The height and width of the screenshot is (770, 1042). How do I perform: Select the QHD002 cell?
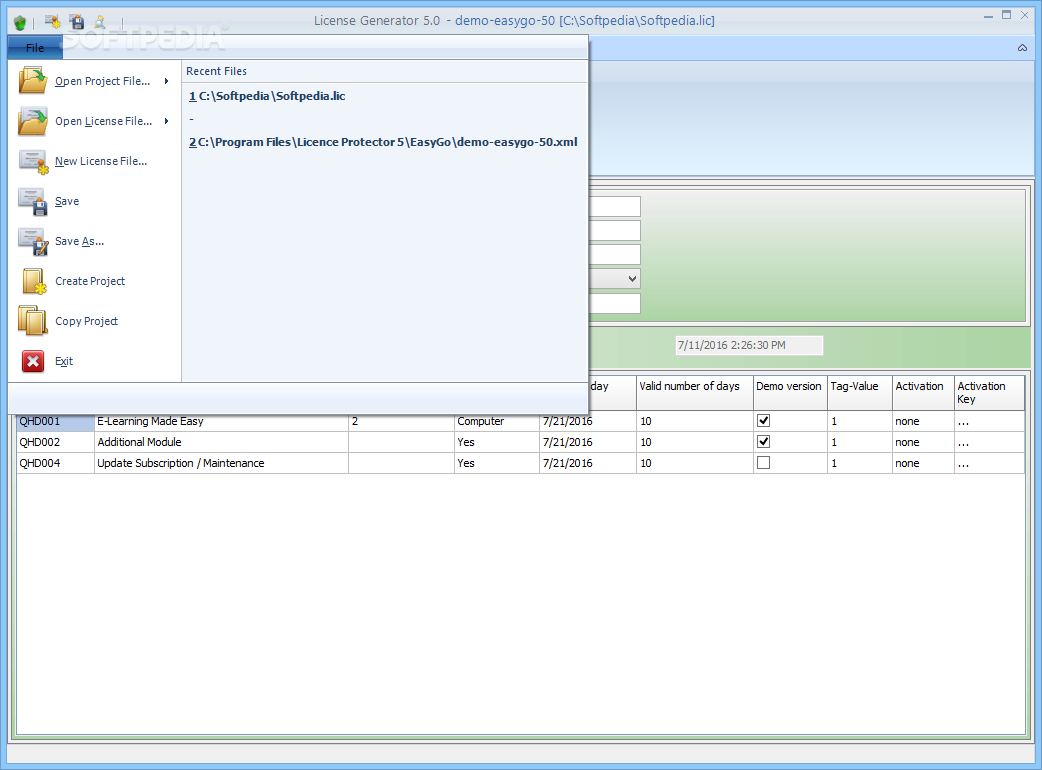coord(55,442)
